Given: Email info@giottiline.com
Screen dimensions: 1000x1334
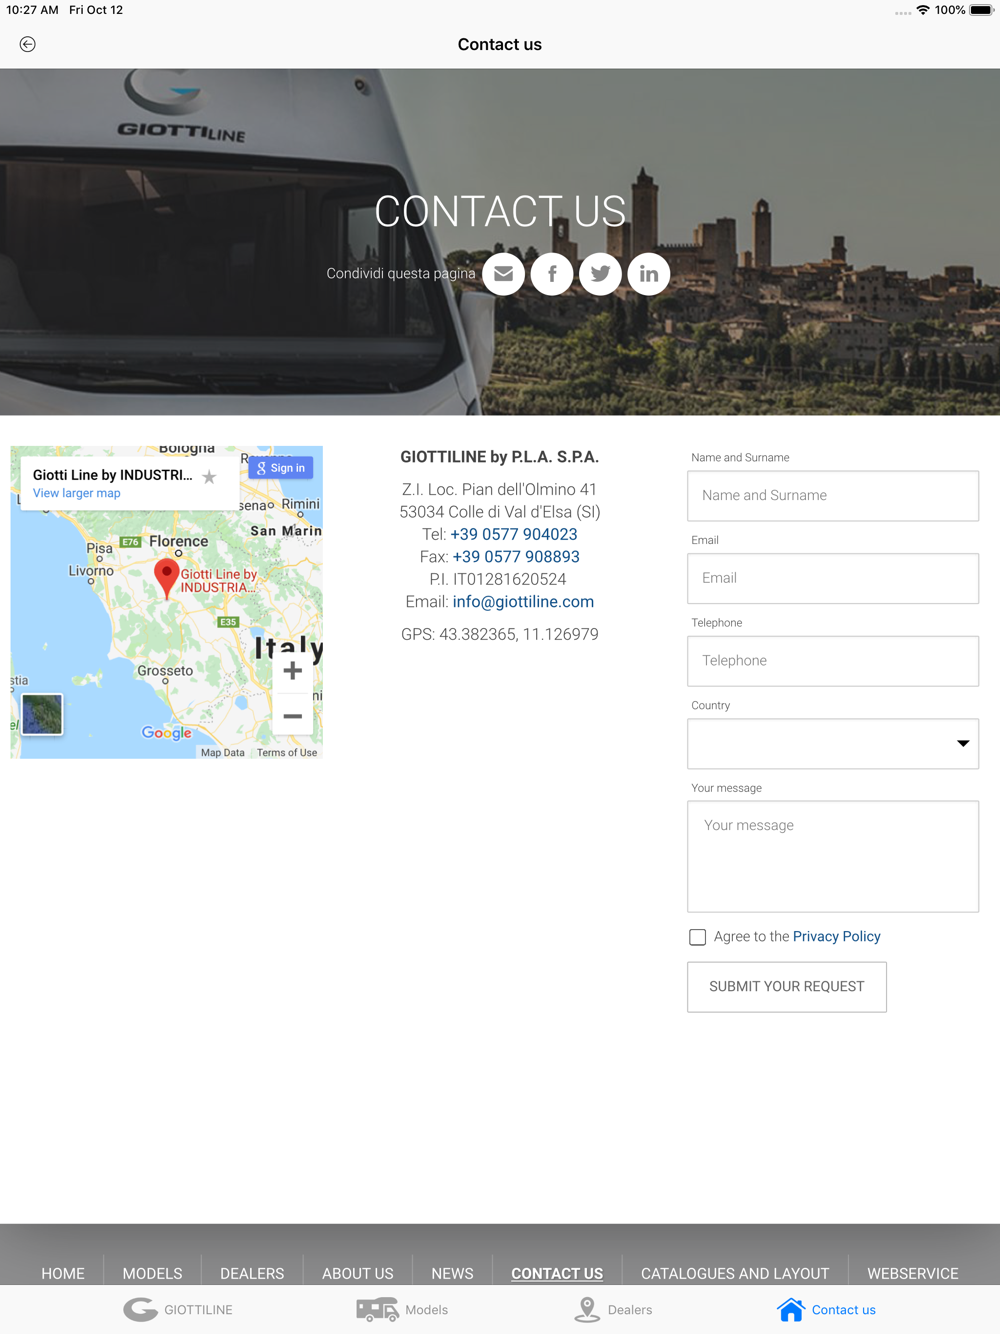Looking at the screenshot, I should point(523,602).
